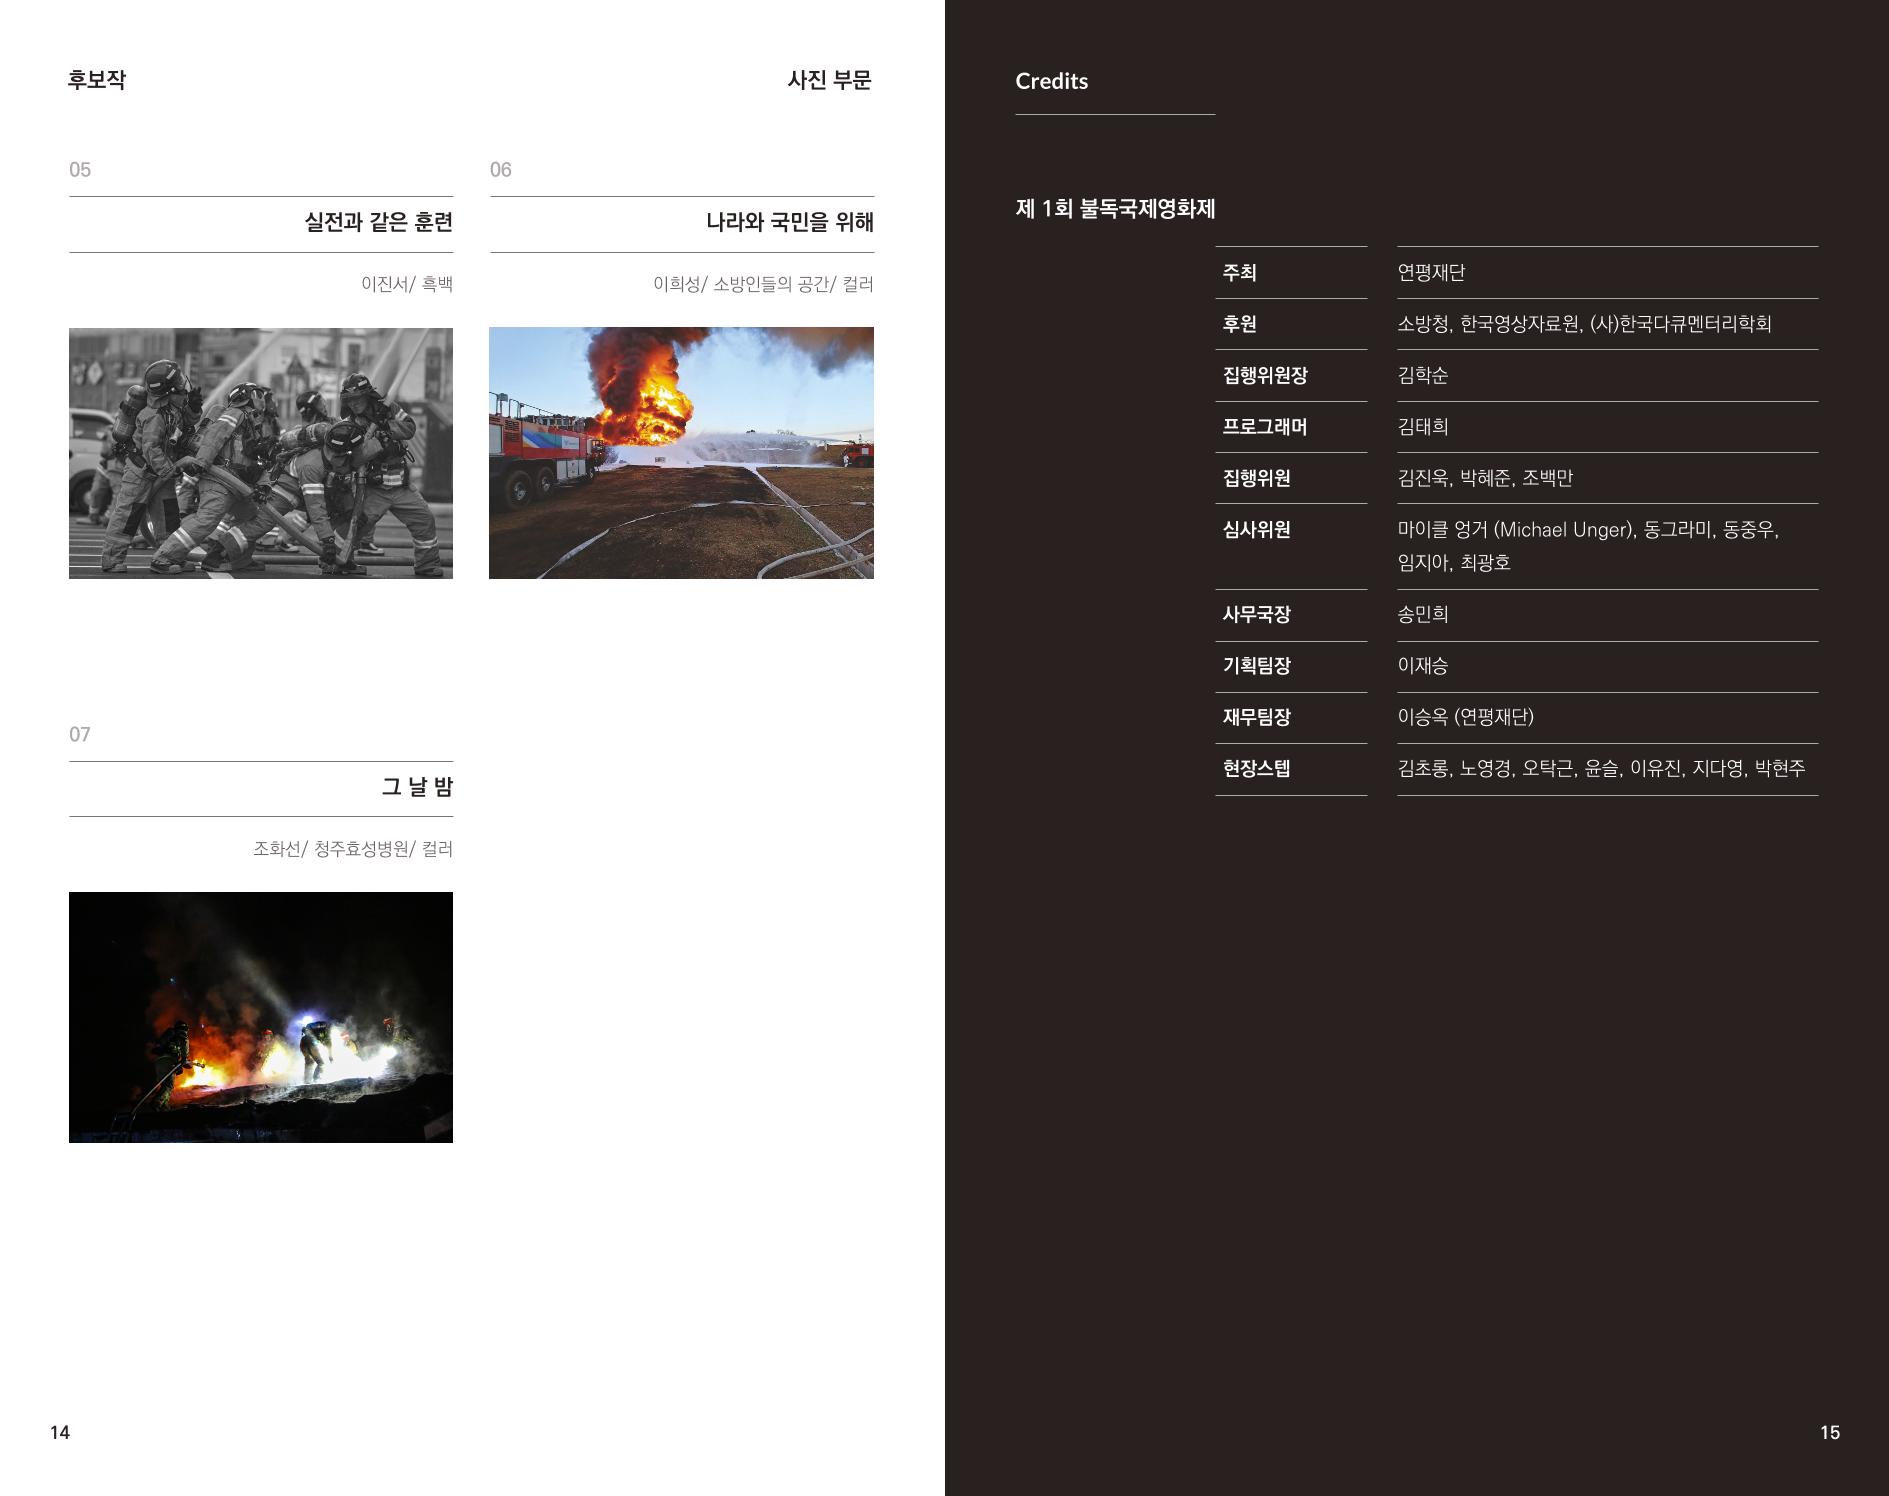This screenshot has width=1889, height=1496.
Task: Click the value '연평재단' beside 주최
Action: (x=1431, y=272)
